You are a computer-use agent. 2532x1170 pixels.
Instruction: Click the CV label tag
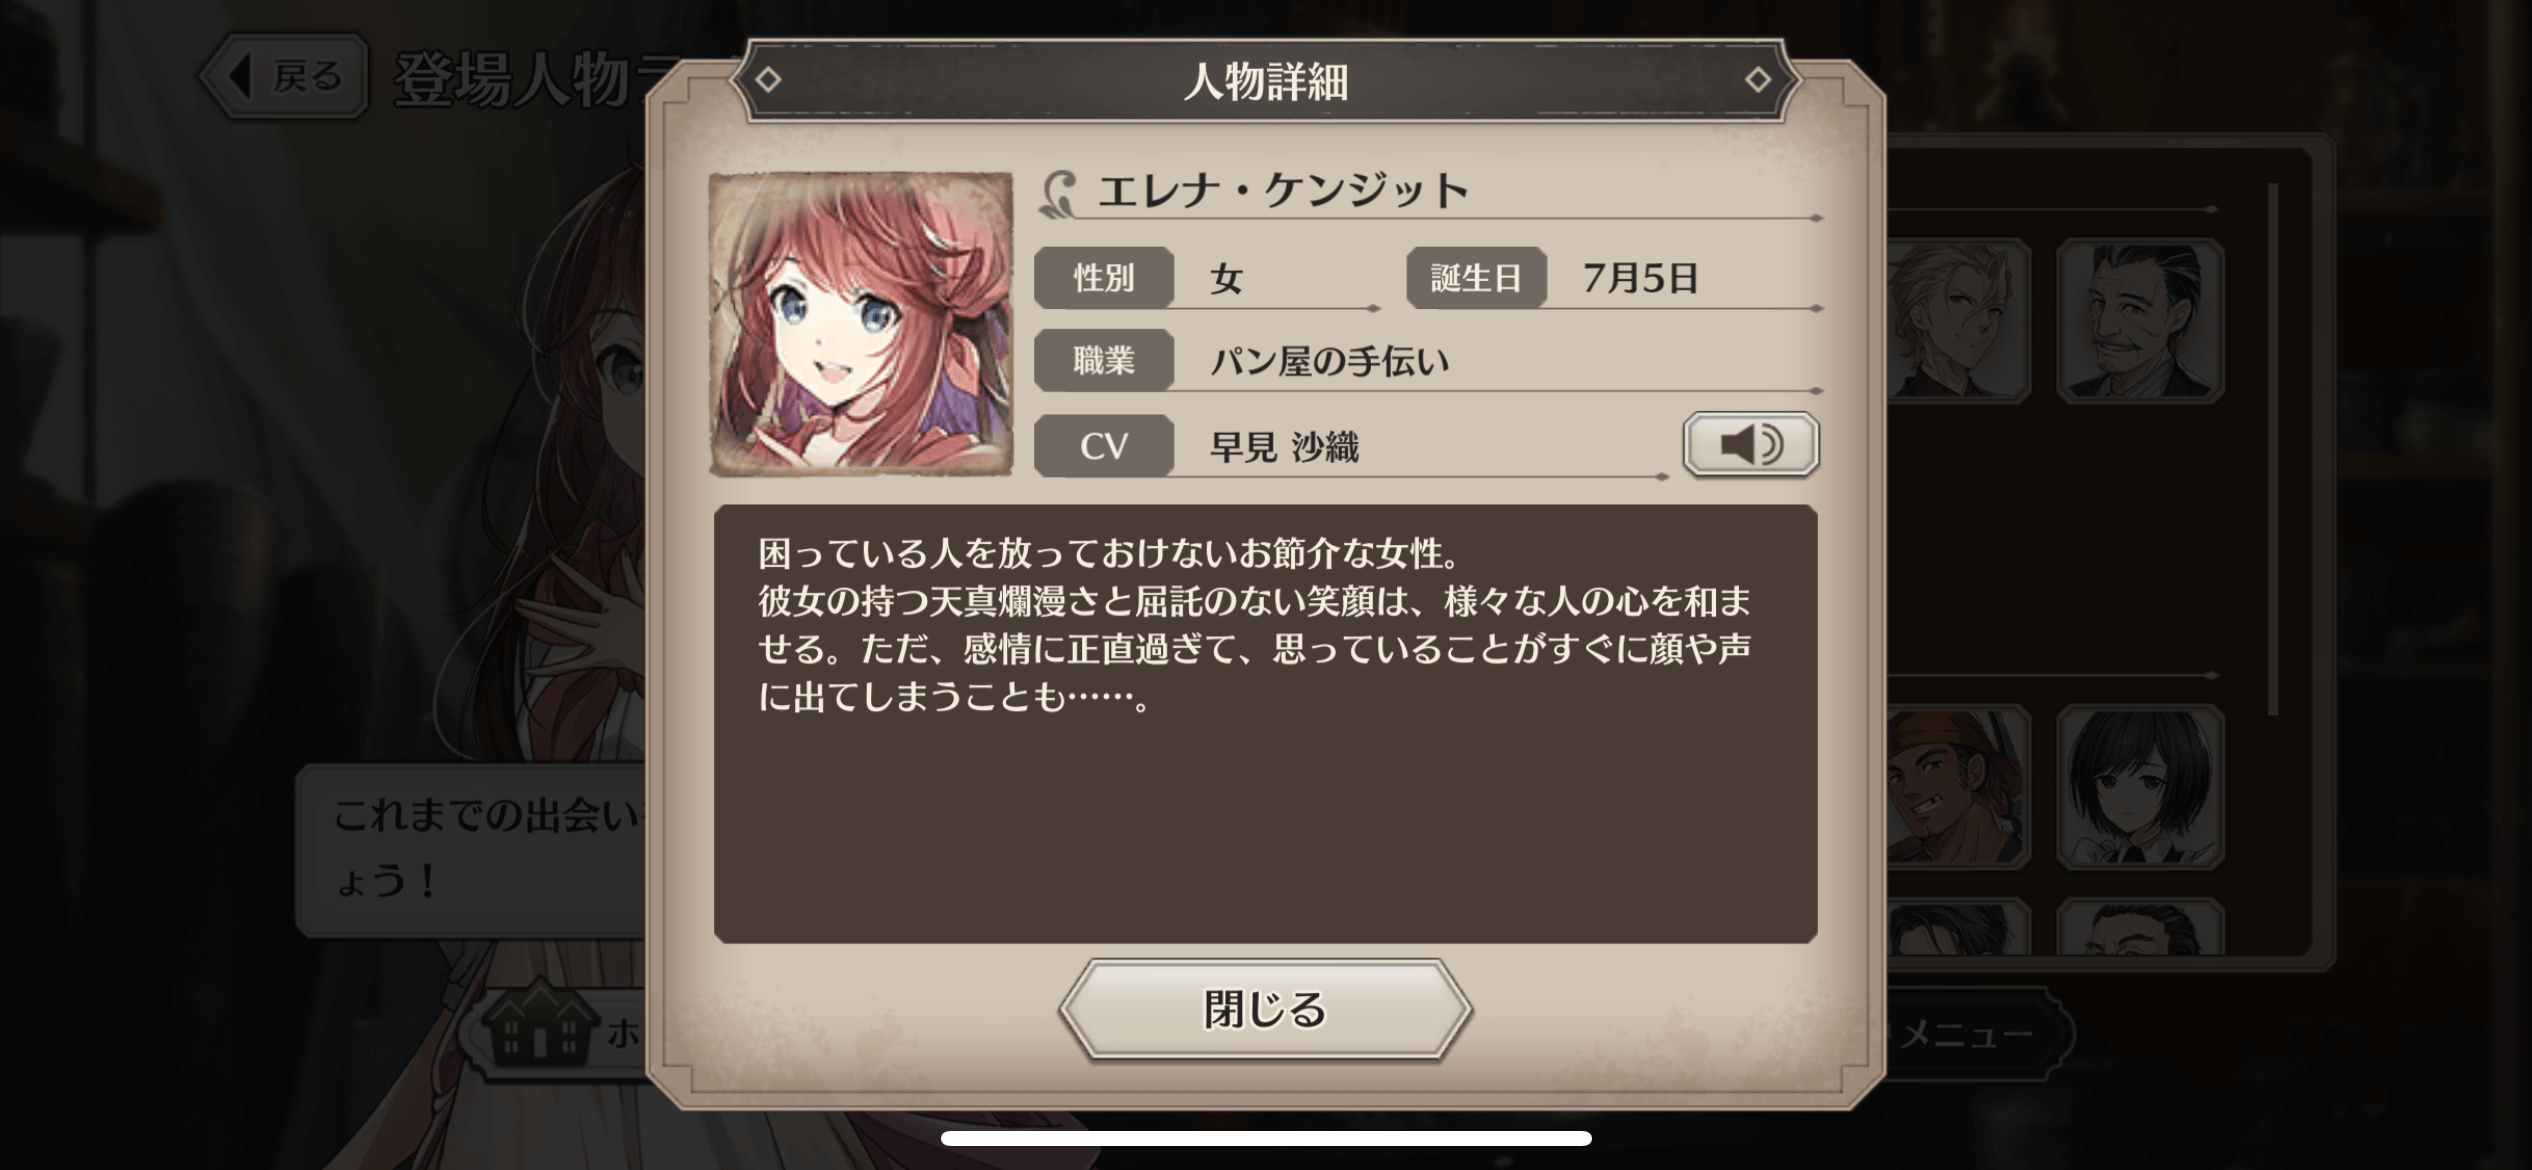pyautogui.click(x=1104, y=445)
